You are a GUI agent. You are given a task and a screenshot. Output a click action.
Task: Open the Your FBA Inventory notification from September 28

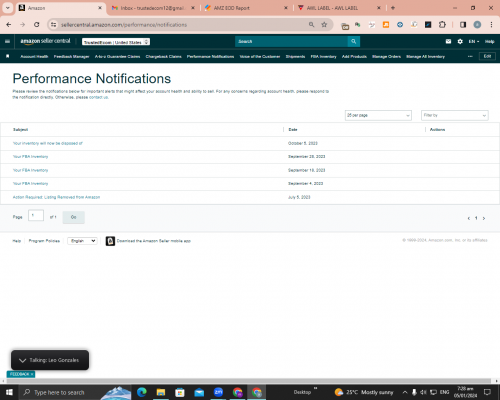point(30,157)
